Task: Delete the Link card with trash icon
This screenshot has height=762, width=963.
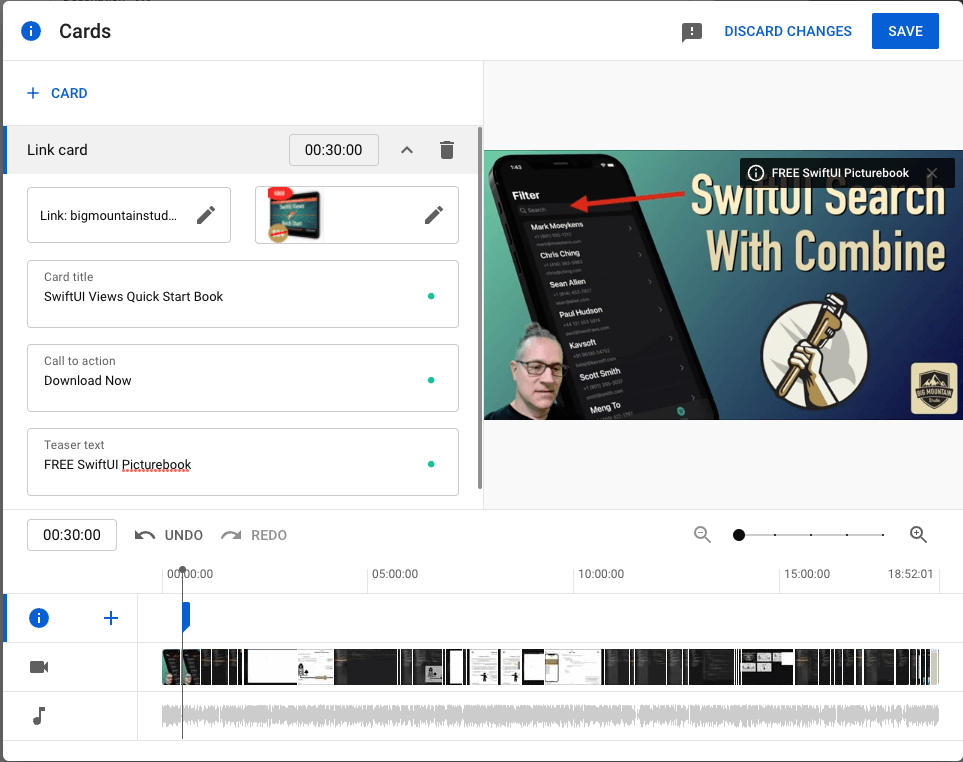Action: point(447,150)
